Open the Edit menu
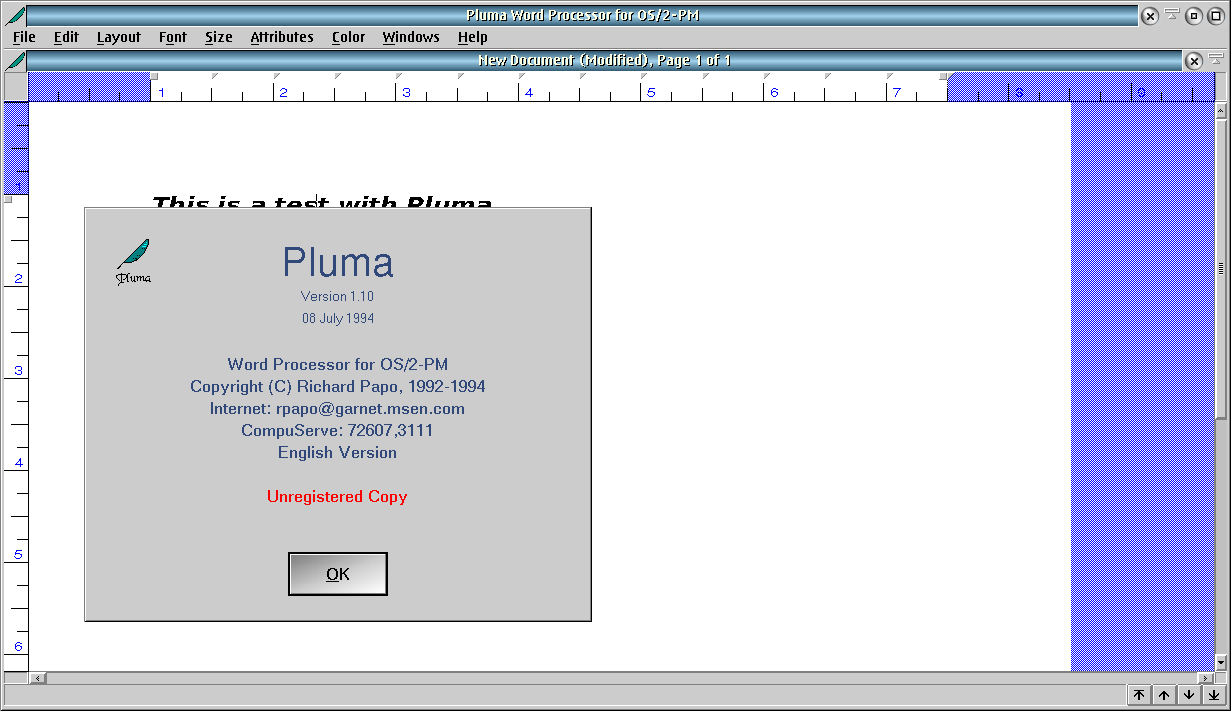The image size is (1231, 711). (66, 37)
